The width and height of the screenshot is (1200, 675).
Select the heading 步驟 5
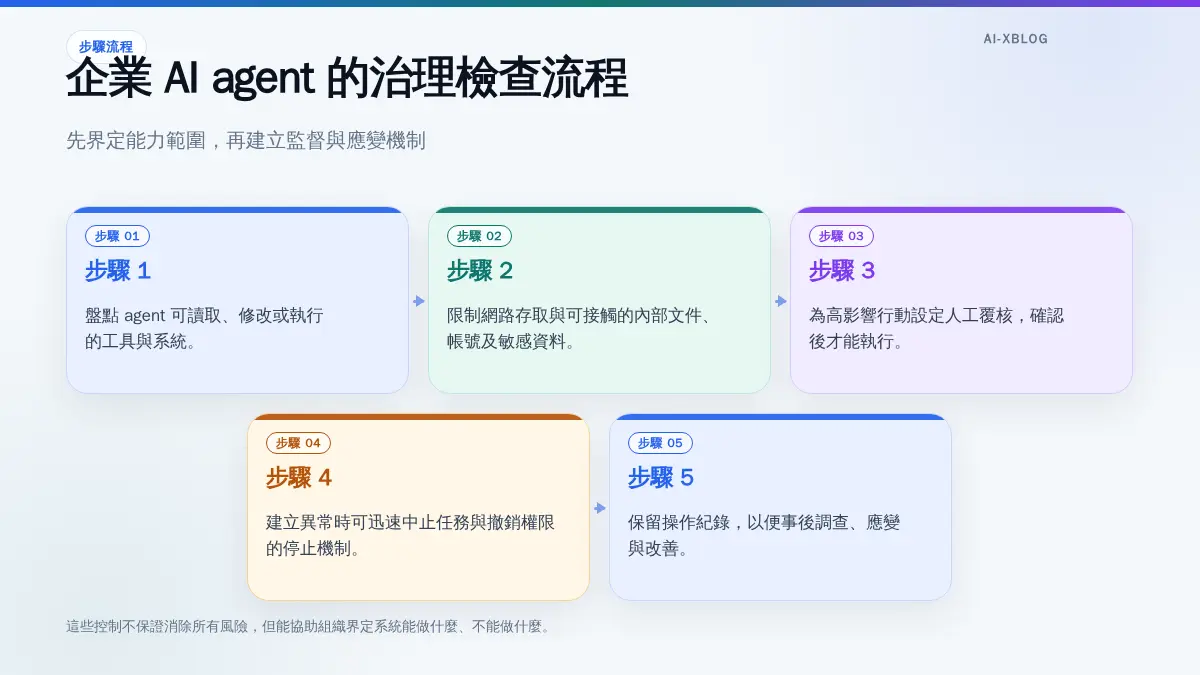661,478
